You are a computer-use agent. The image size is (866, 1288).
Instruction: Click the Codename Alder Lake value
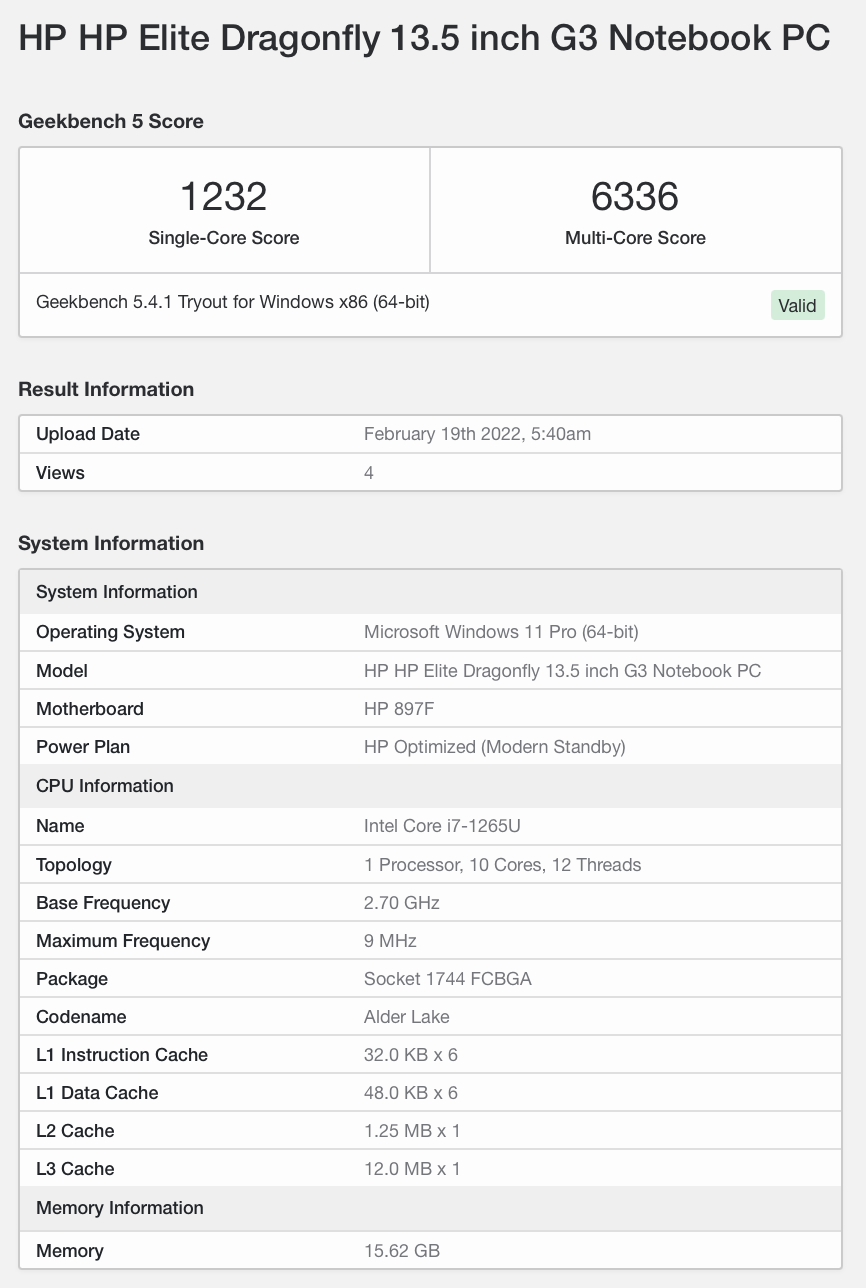(x=406, y=1017)
